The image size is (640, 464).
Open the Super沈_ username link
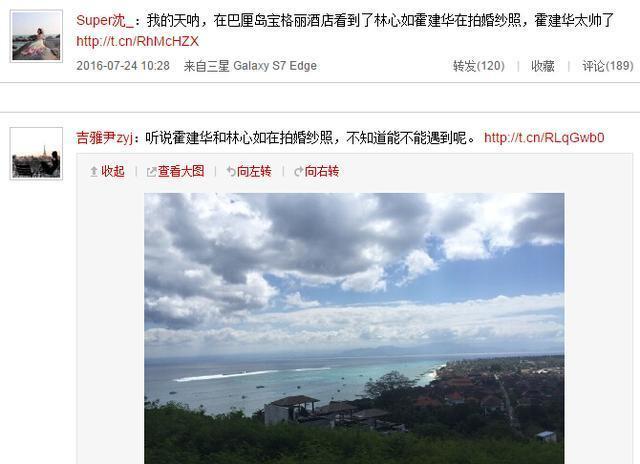point(104,20)
